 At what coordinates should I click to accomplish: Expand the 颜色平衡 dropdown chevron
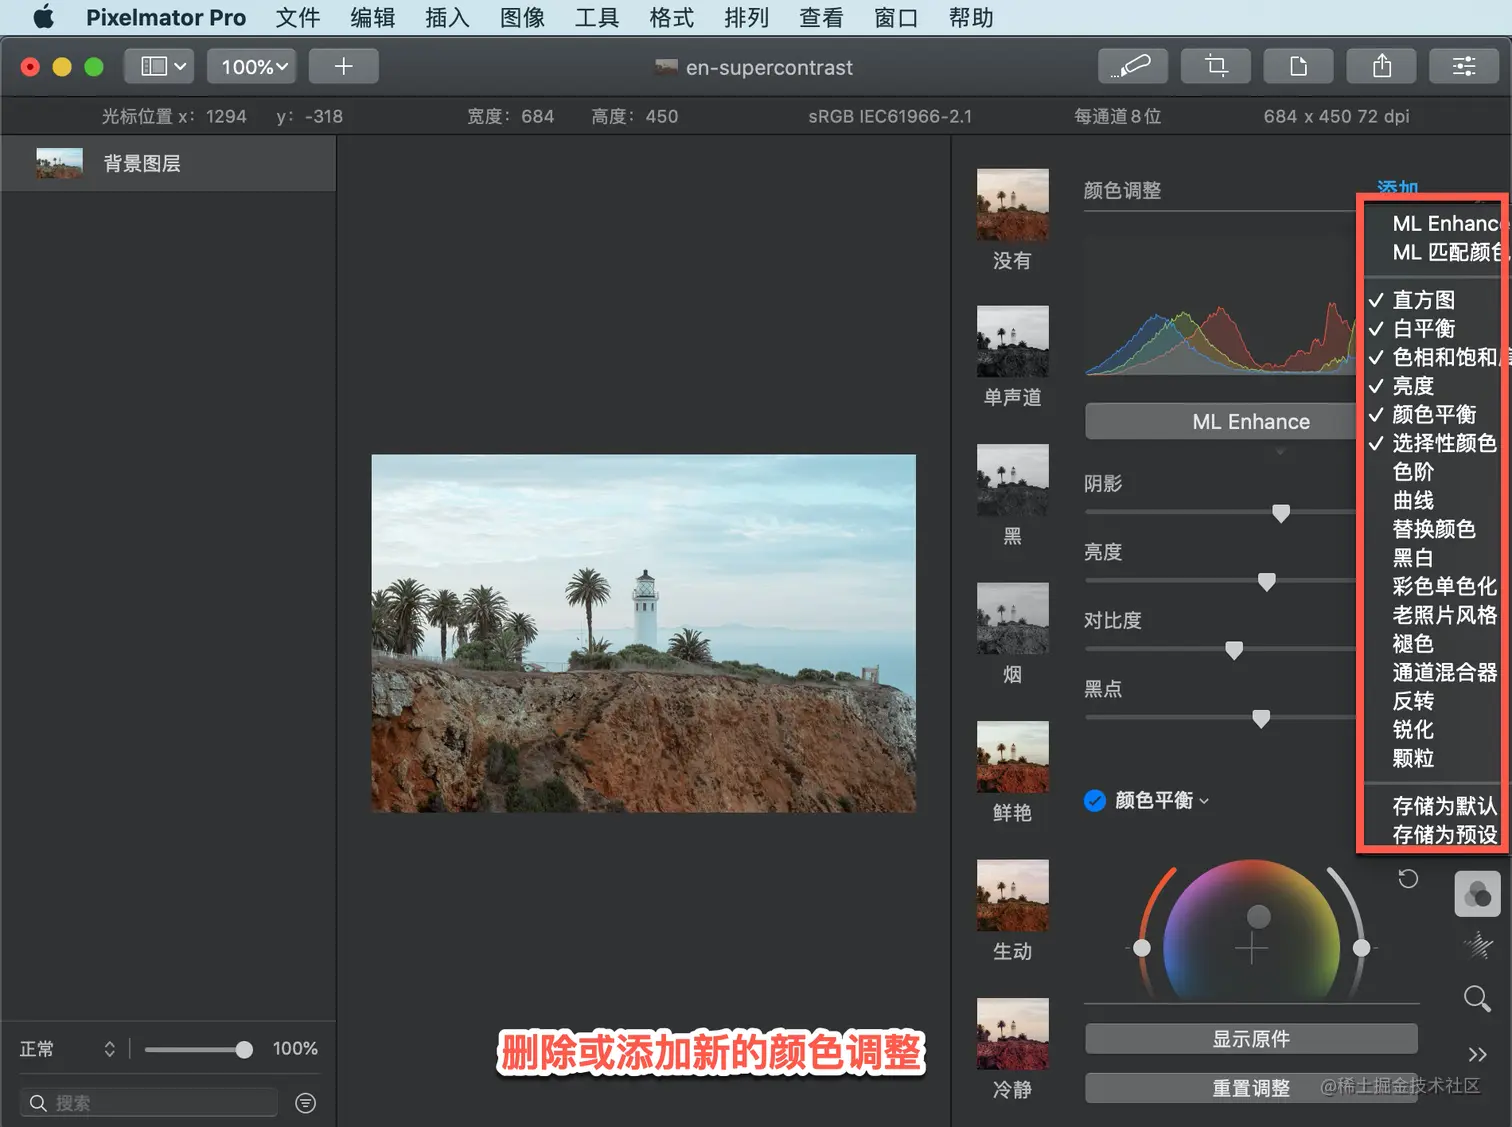click(x=1204, y=802)
